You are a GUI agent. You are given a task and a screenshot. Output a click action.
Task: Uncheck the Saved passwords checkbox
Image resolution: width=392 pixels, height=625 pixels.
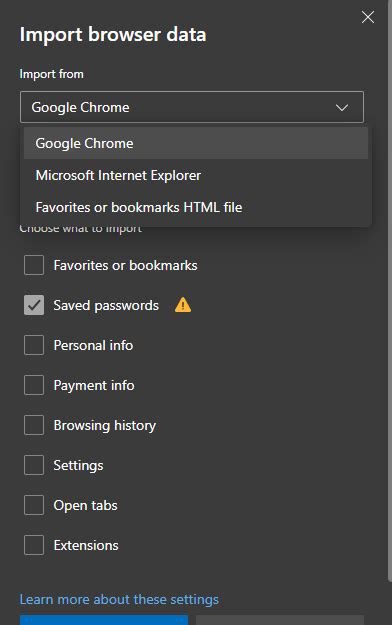coord(34,305)
